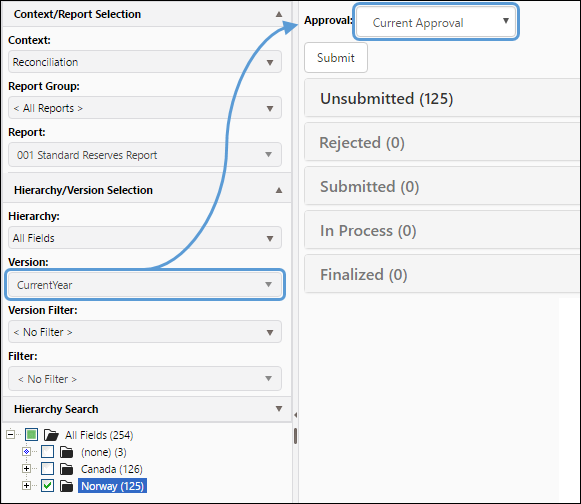Click the hierarchy tree vertical scrollbar handle
The width and height of the screenshot is (581, 504).
(x=295, y=436)
